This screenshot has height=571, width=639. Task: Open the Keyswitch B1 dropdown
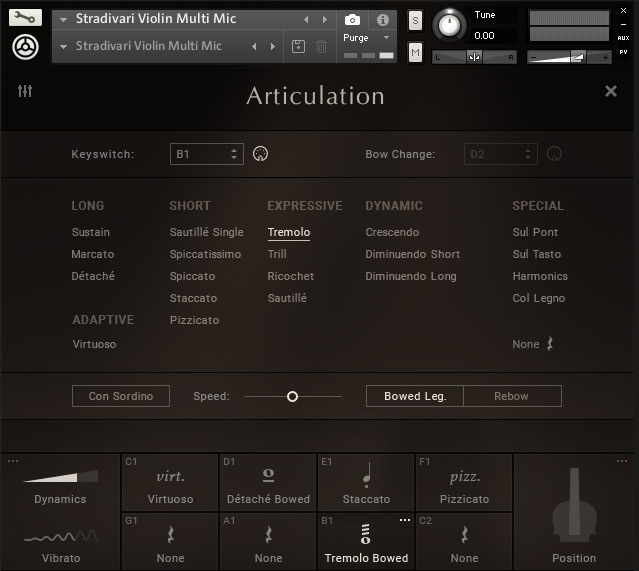[x=207, y=154]
